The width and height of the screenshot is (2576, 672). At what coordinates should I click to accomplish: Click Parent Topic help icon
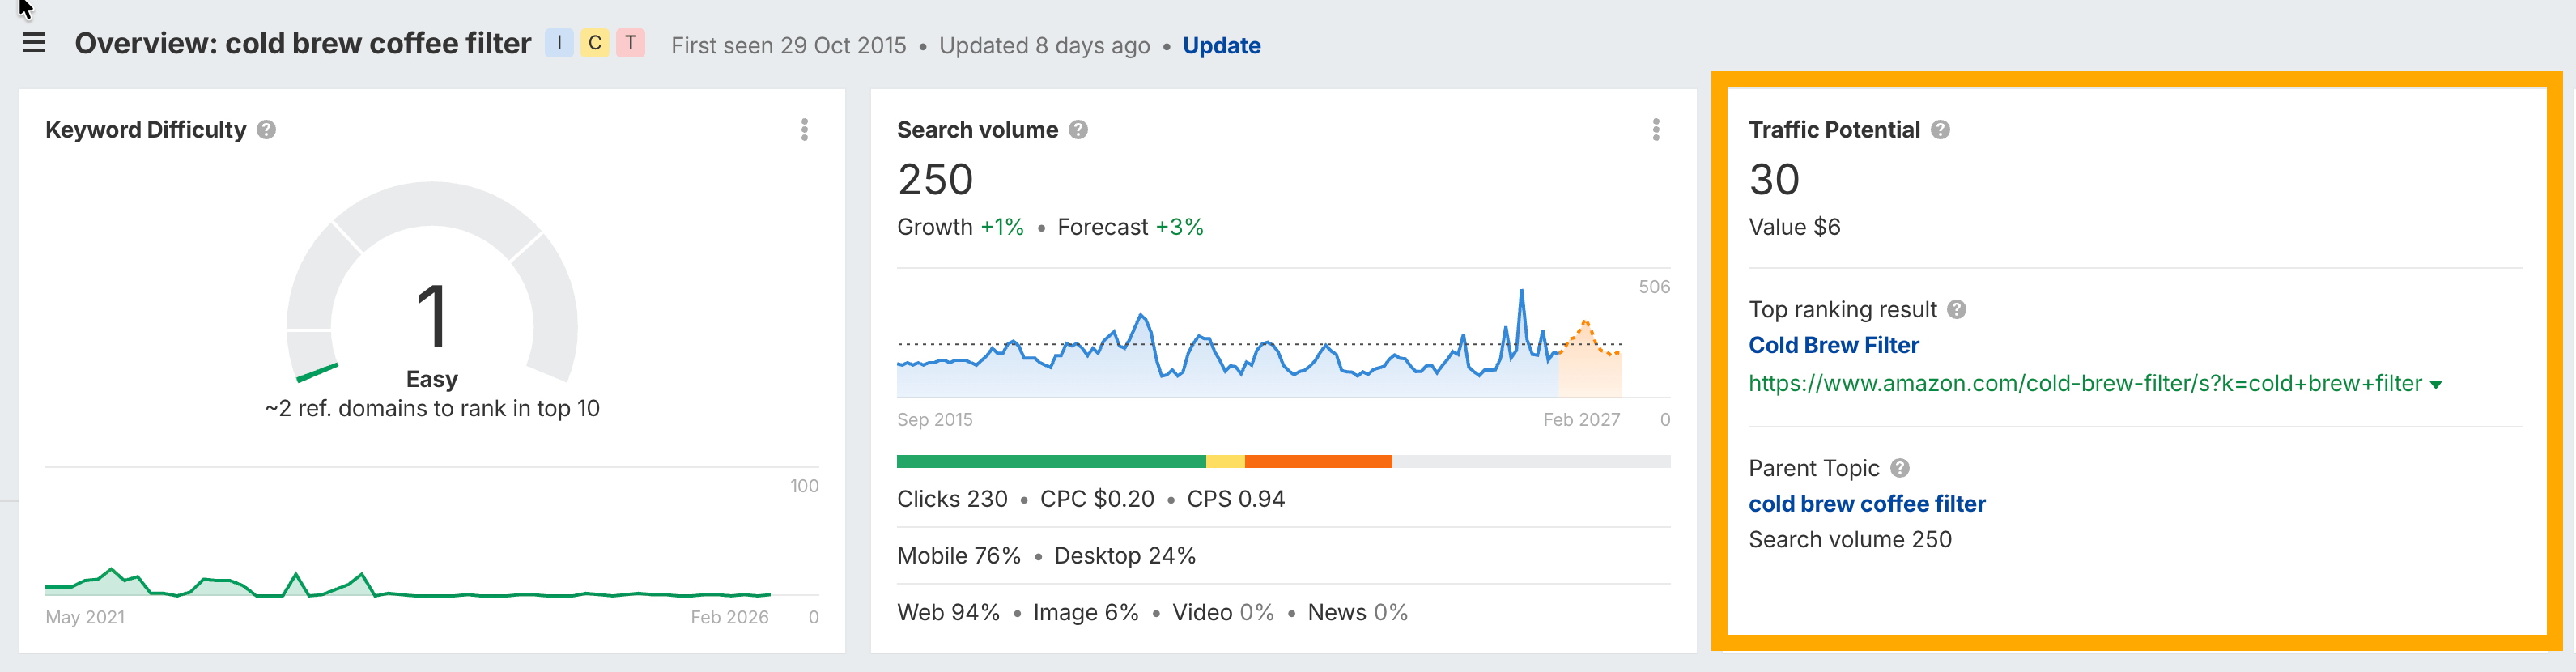[x=1900, y=468]
